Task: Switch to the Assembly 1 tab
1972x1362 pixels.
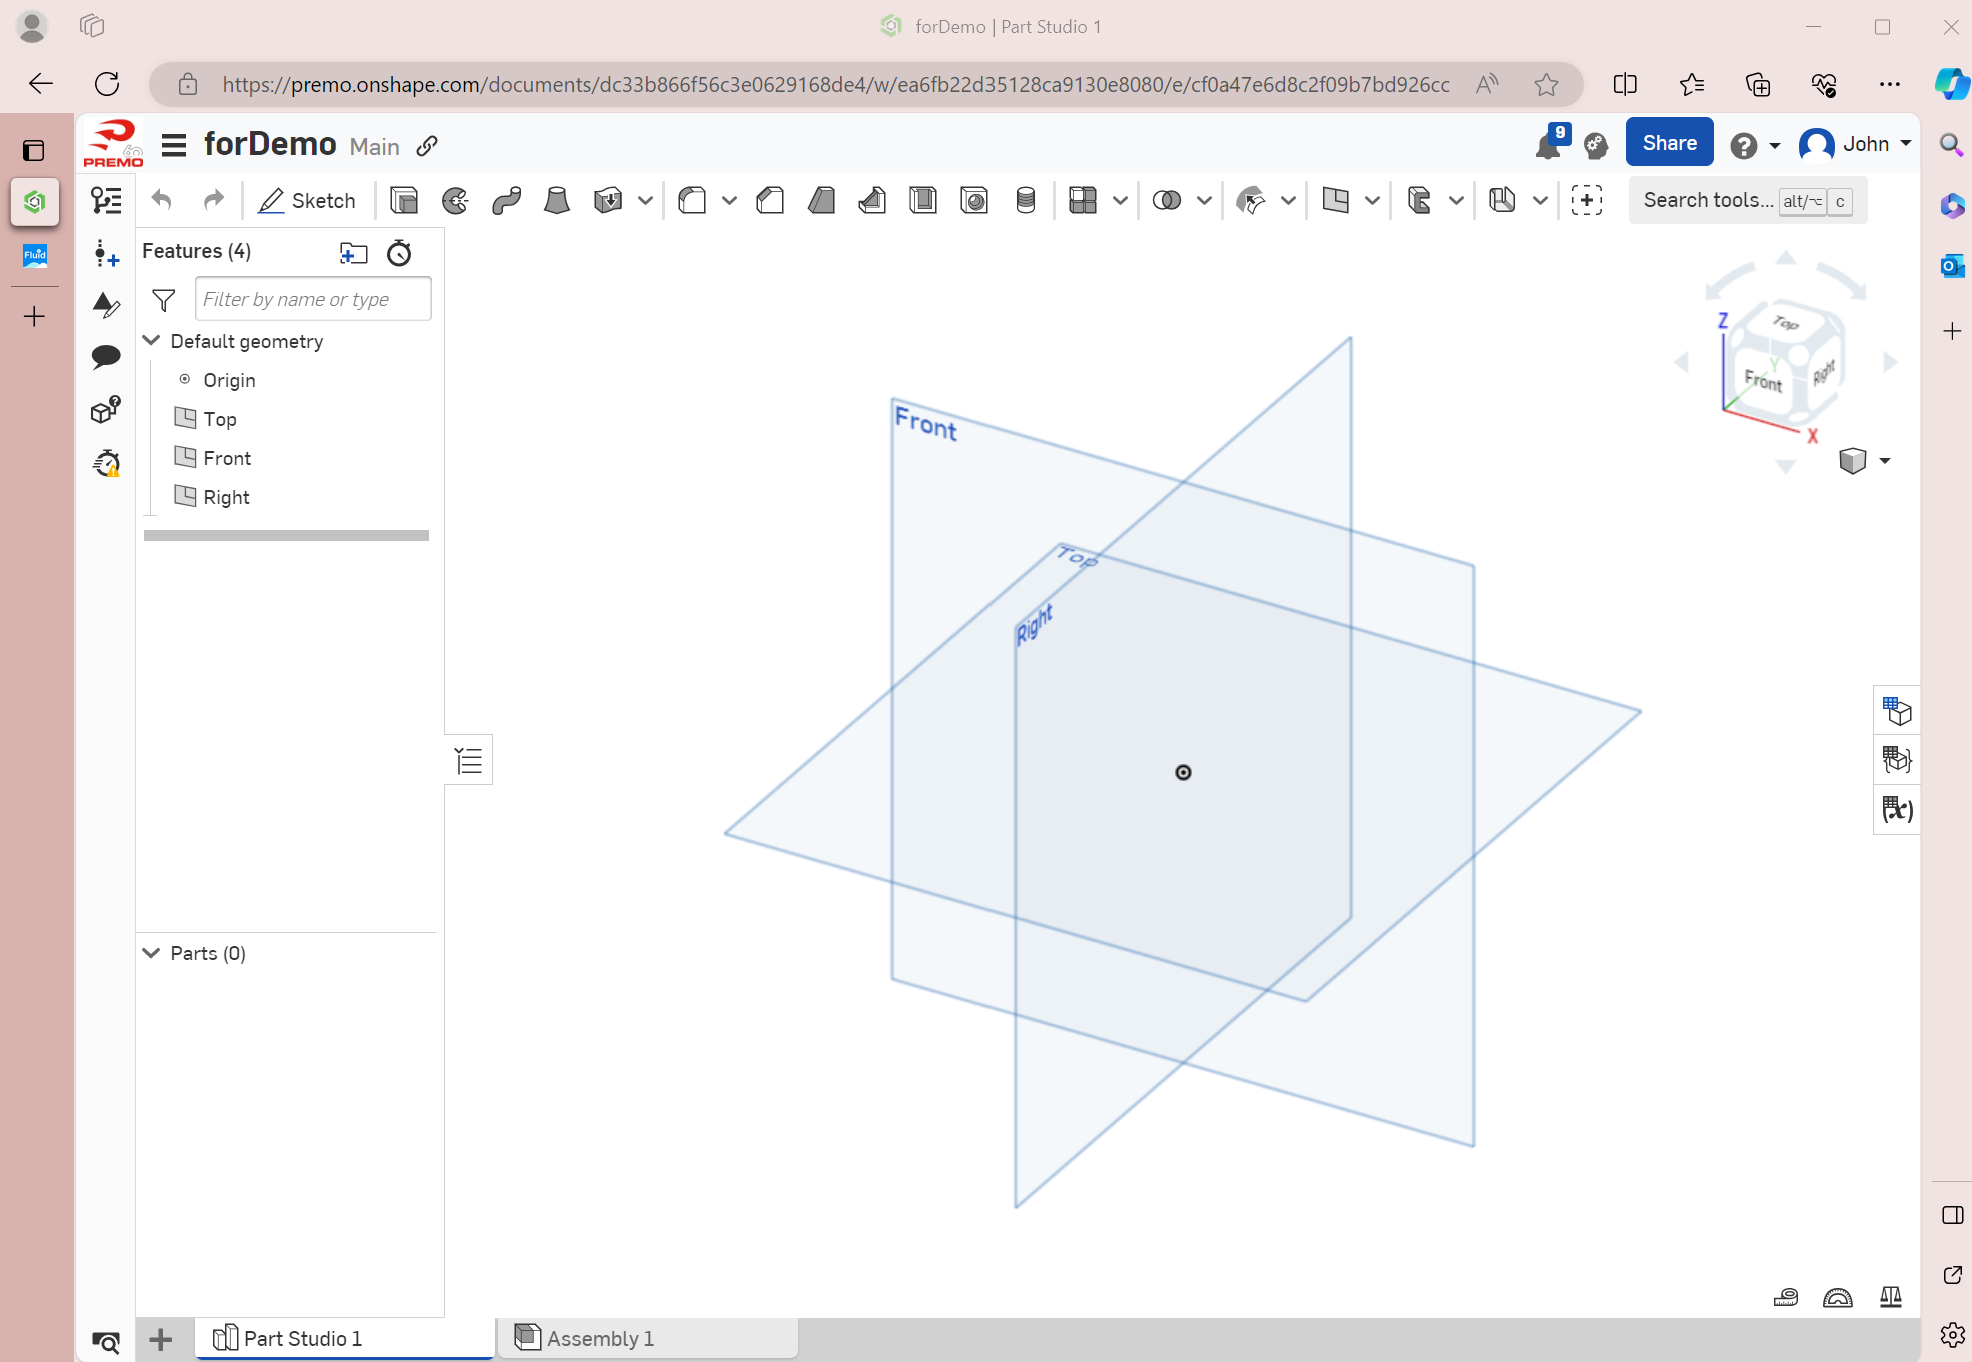Action: tap(599, 1338)
